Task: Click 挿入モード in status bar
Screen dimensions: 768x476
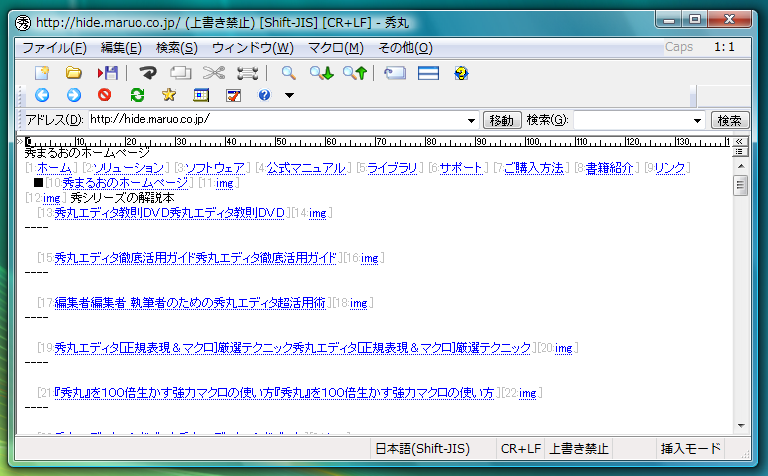Action: pos(691,449)
